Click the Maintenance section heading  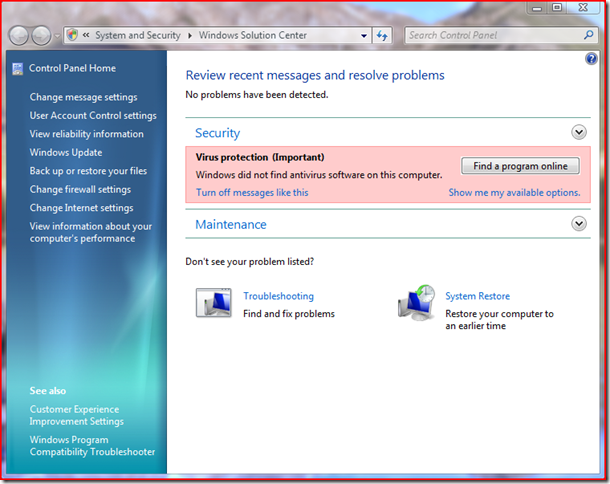click(x=231, y=224)
